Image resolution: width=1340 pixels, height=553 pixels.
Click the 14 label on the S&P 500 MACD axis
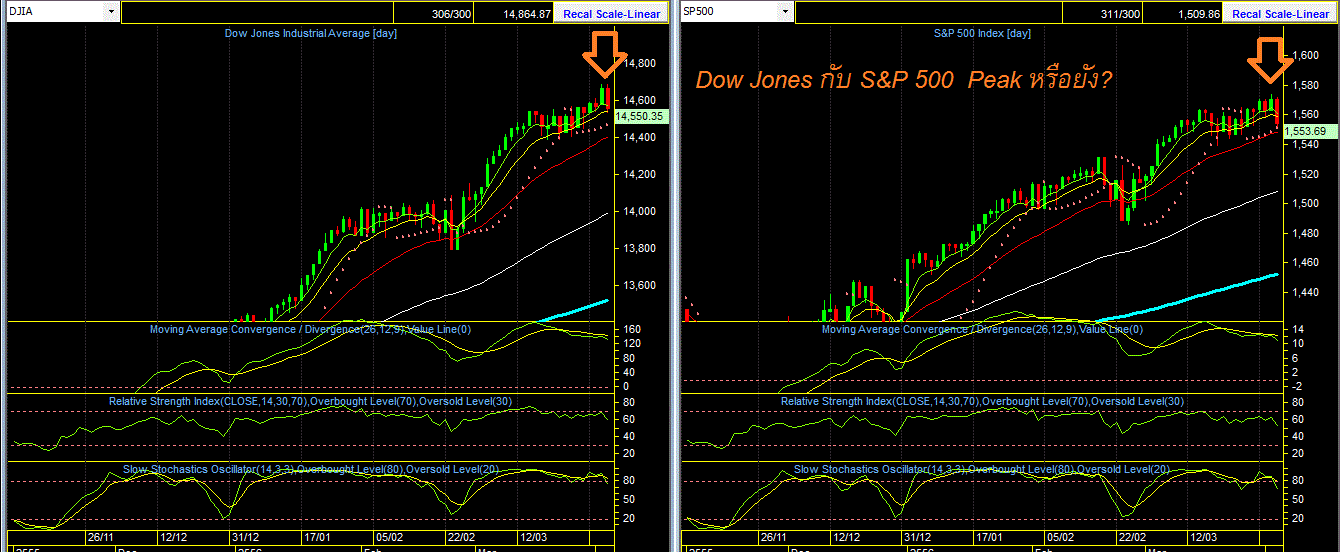click(1299, 329)
